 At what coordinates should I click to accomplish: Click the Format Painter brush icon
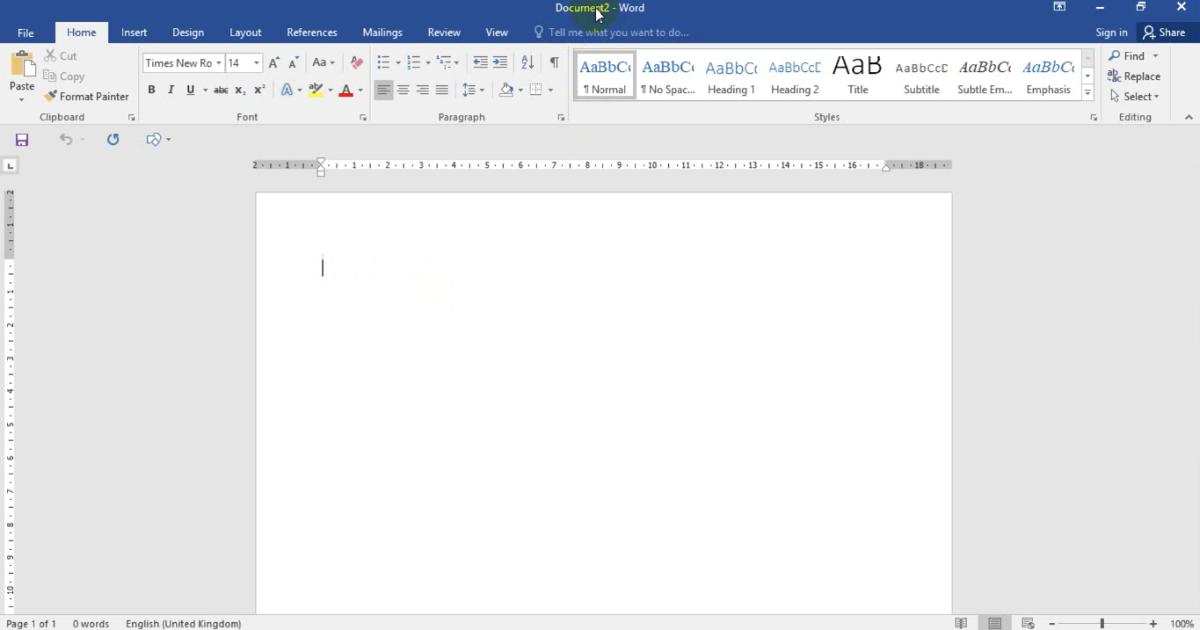50,97
